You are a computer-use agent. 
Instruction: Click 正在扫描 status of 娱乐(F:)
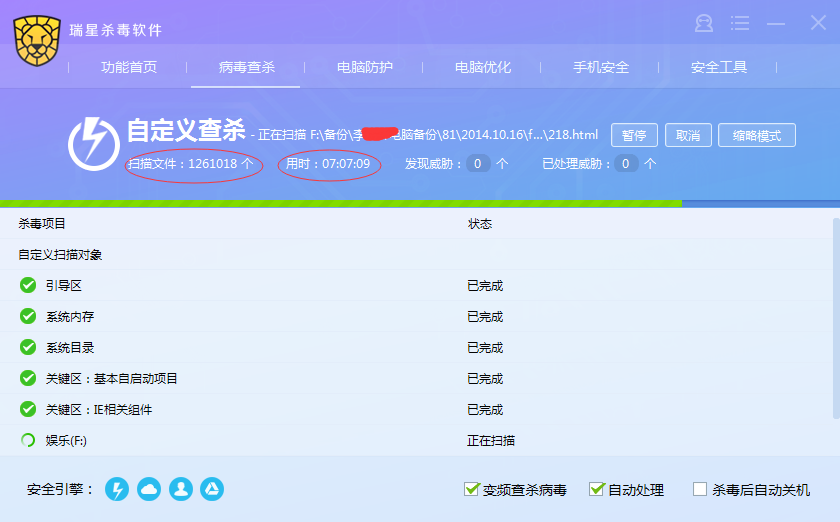click(x=491, y=441)
